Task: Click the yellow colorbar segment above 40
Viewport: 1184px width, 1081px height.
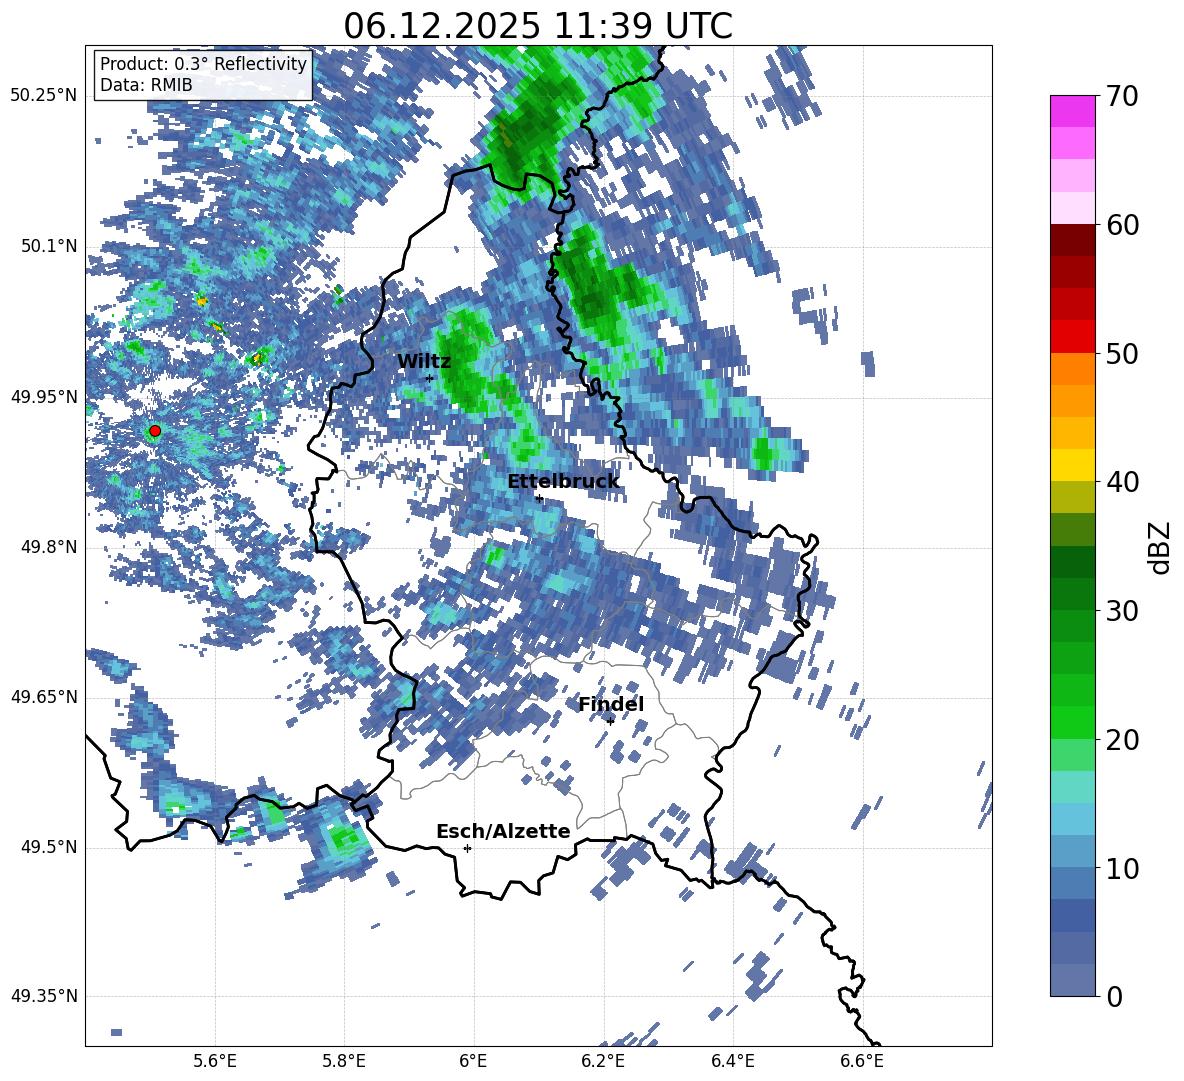Action: (1072, 466)
